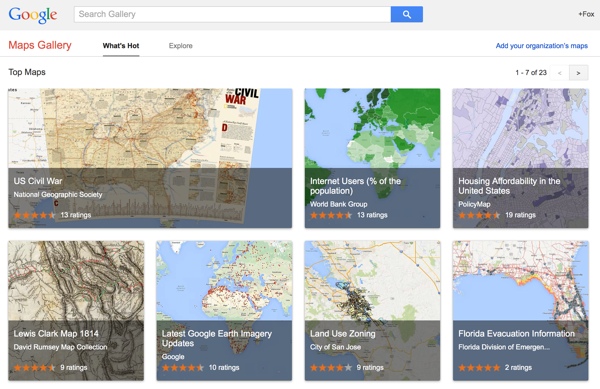Open the US Civil War map card
600x389 pixels.
coord(150,158)
